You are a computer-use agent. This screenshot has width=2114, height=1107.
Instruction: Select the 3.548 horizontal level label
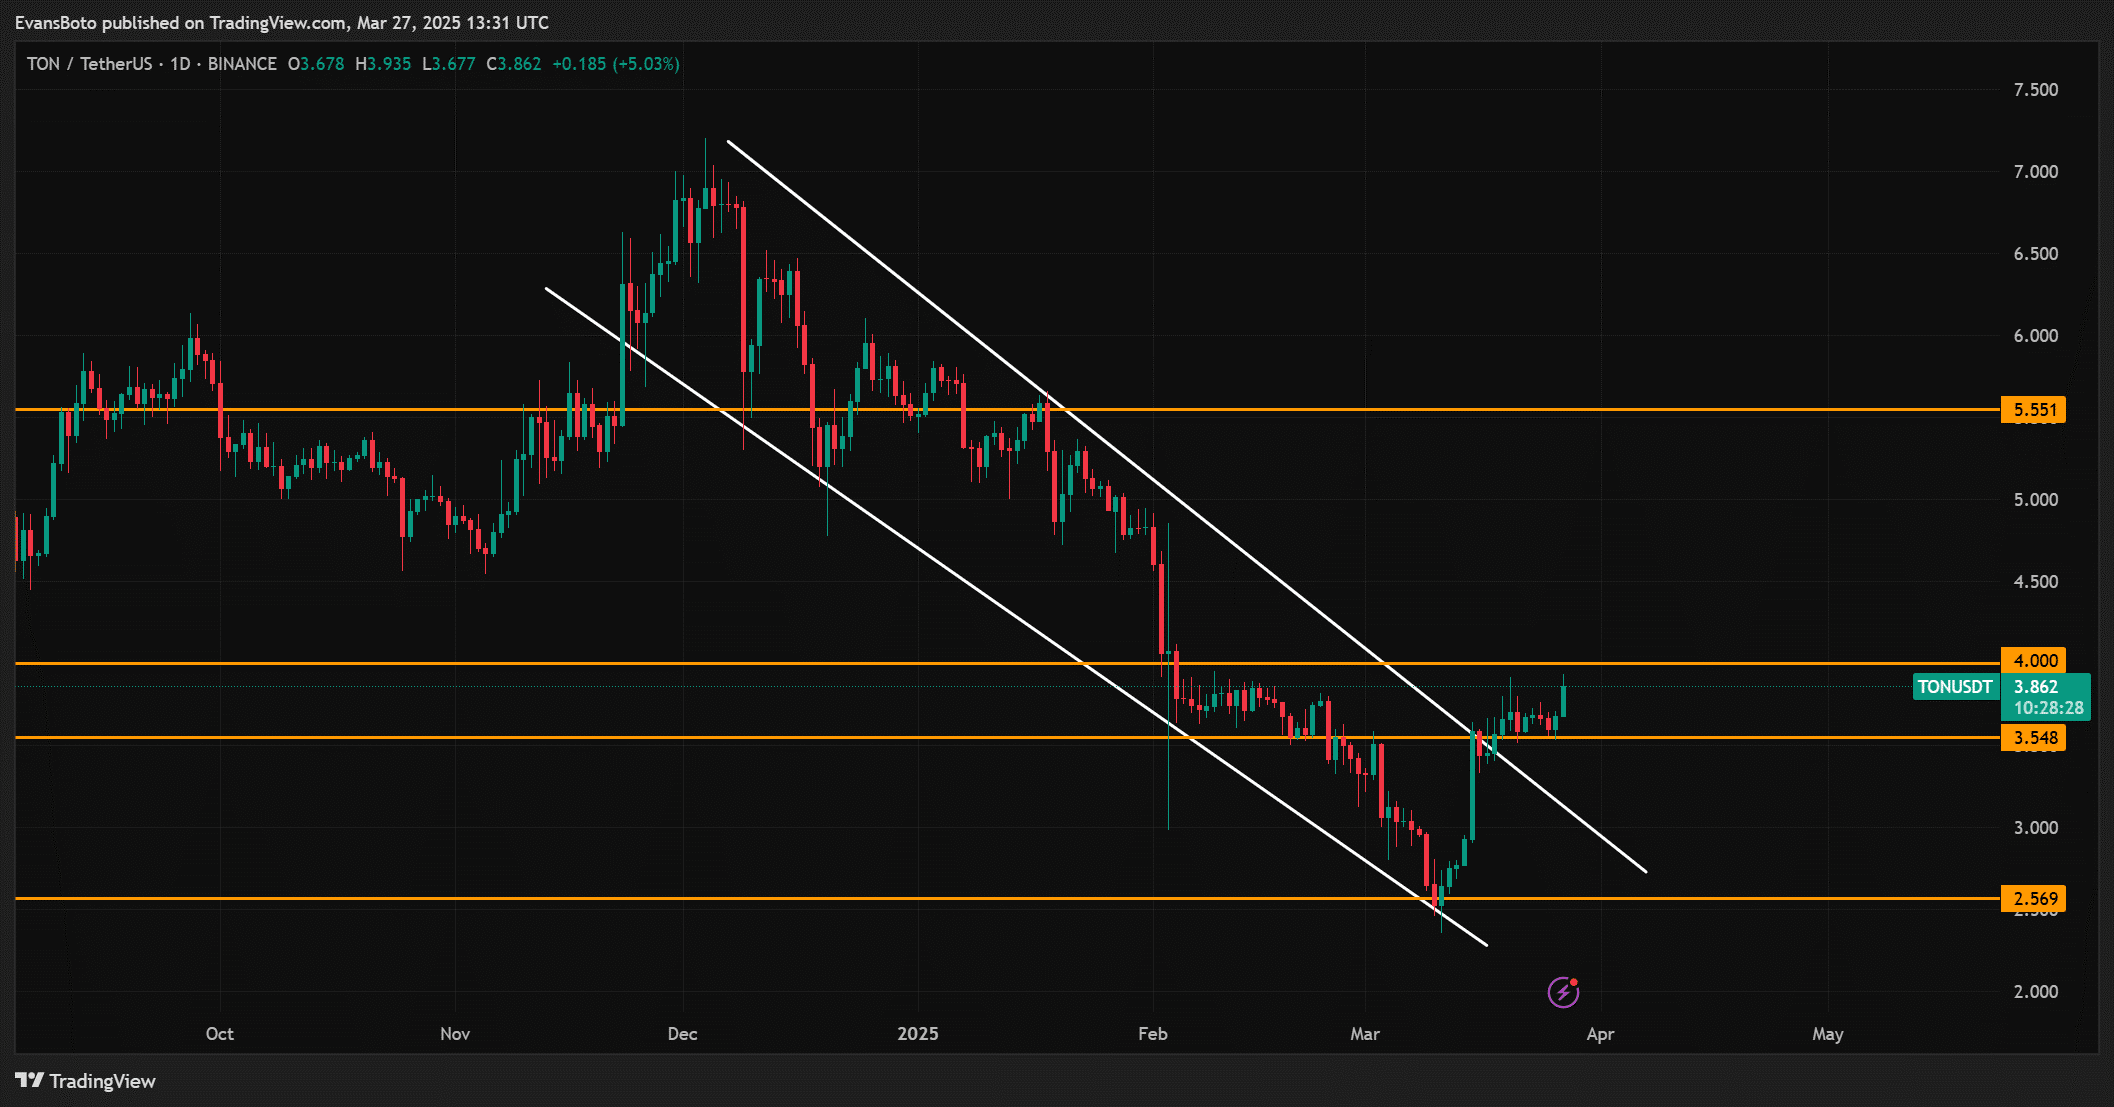[x=2034, y=738]
